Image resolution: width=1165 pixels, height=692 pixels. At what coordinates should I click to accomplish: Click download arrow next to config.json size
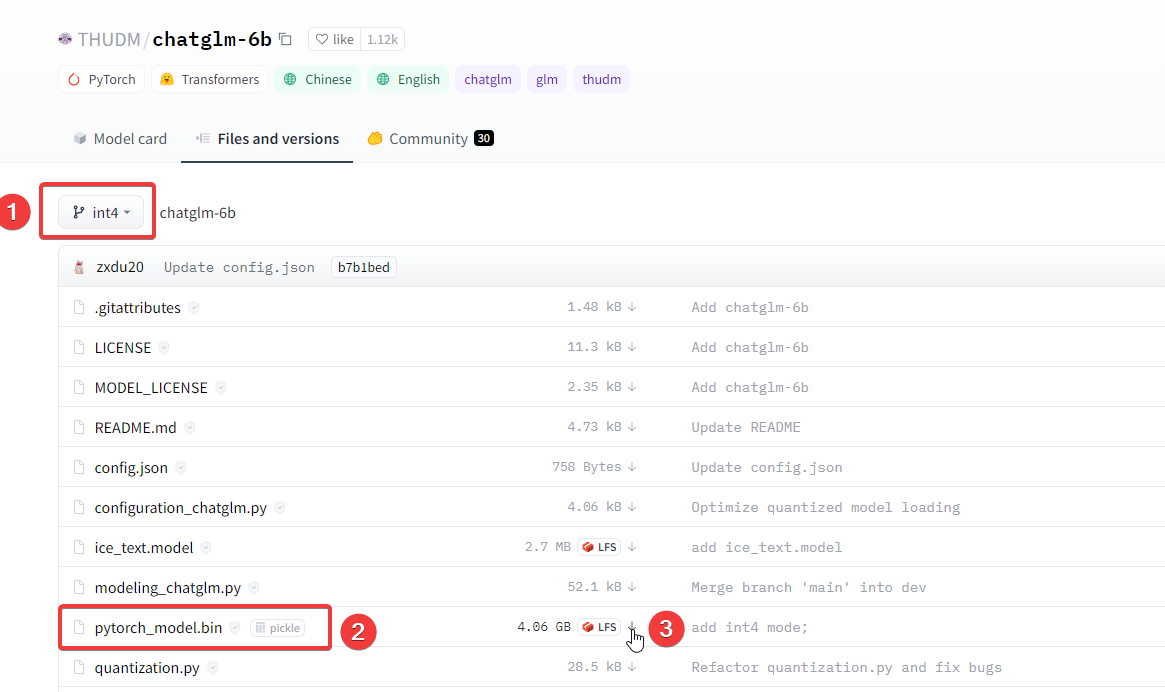(x=632, y=467)
